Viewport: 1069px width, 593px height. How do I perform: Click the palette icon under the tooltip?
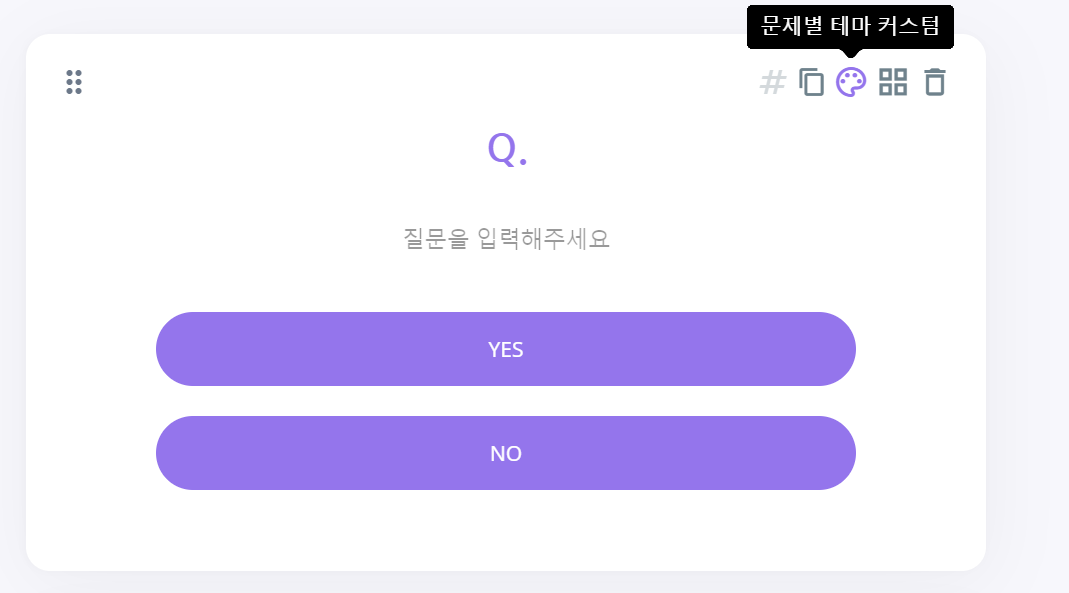[x=851, y=82]
